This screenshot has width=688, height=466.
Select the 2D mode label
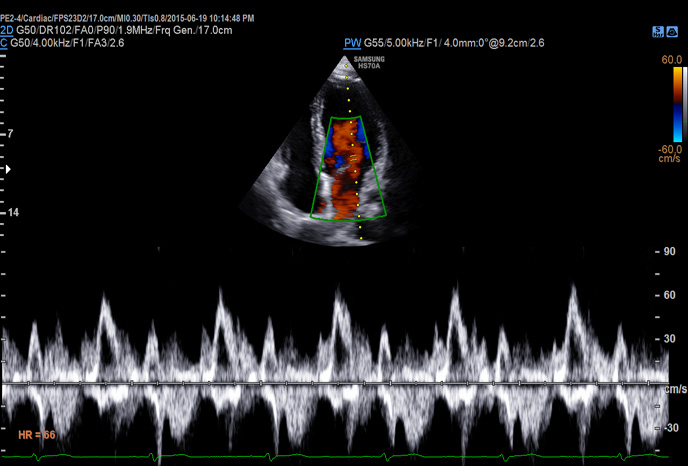tap(7, 30)
